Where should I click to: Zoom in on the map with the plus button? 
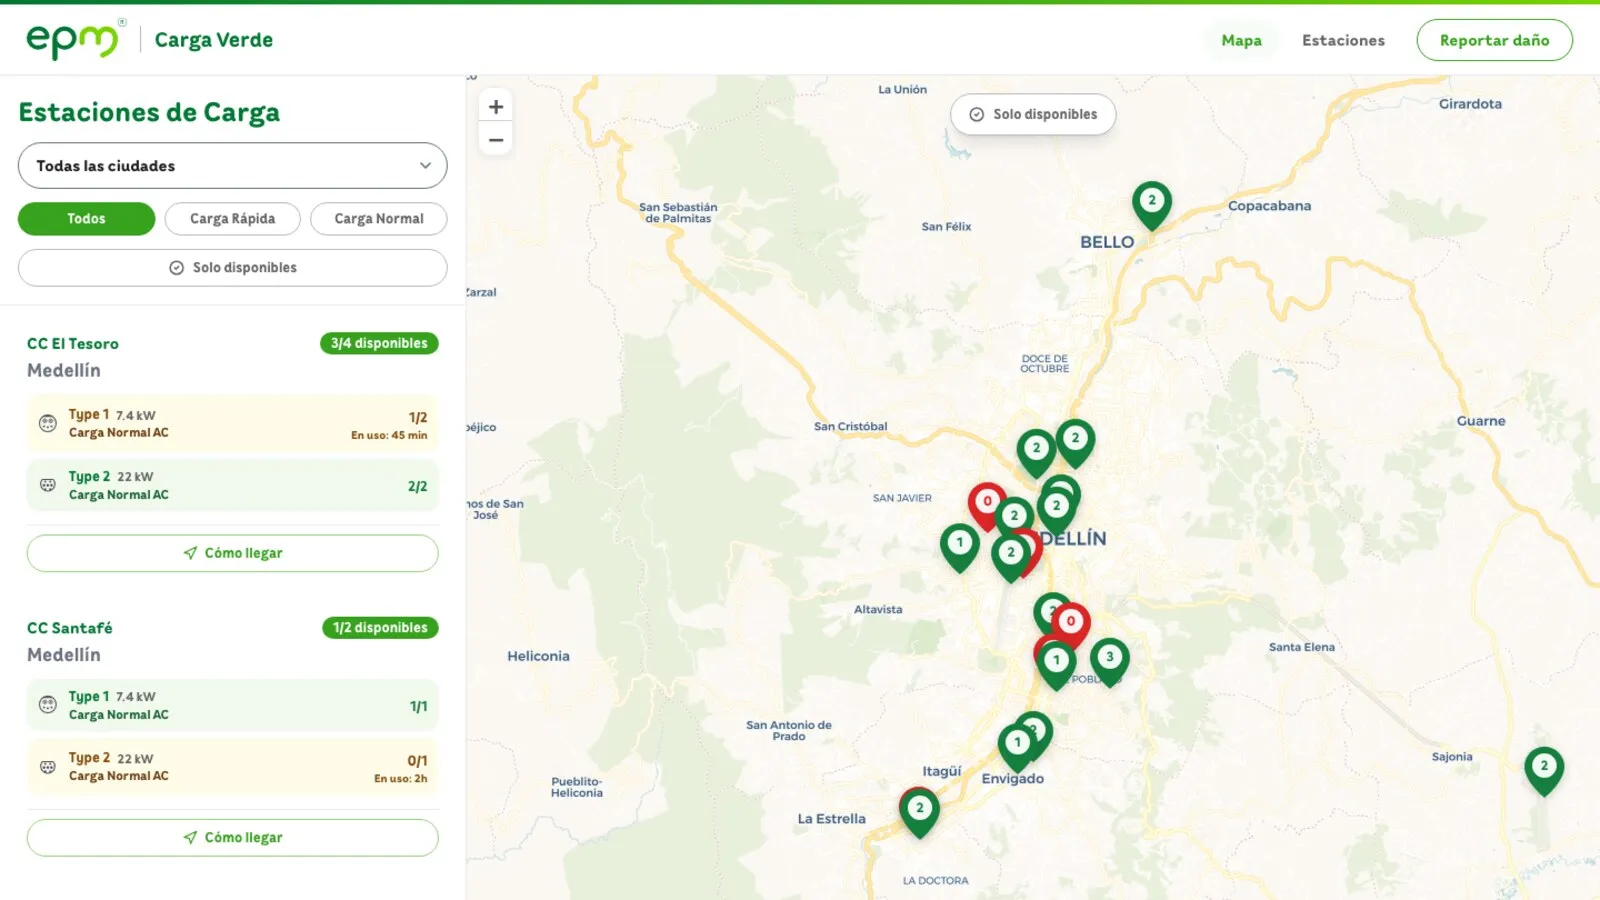[x=496, y=106]
